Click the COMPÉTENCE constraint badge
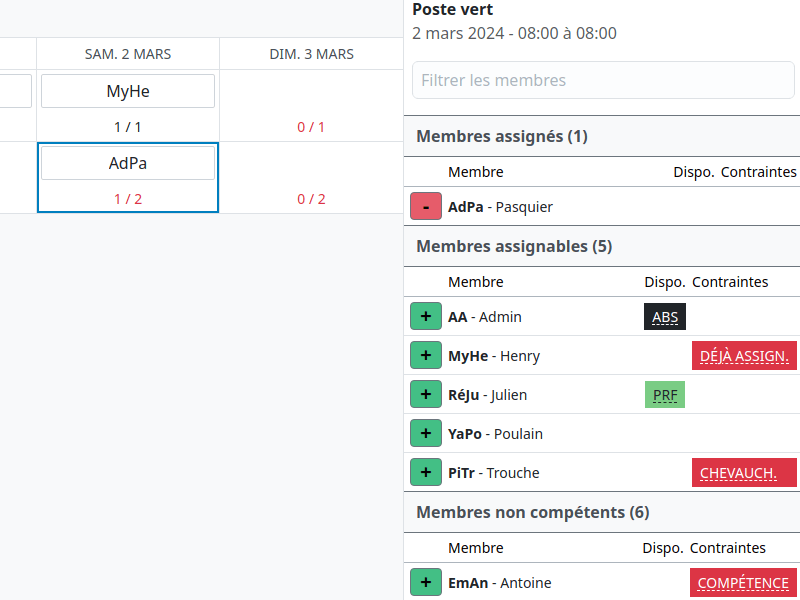800x600 pixels. coord(743,583)
